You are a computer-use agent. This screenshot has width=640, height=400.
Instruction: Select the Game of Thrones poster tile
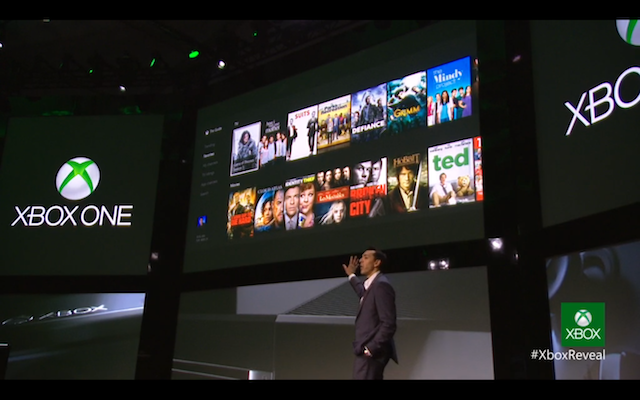coord(245,149)
